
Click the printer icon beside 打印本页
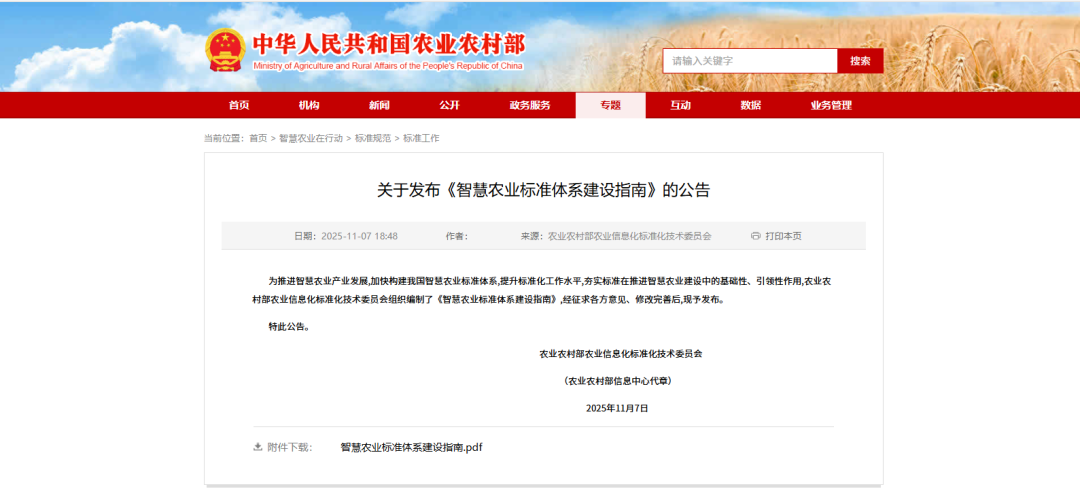756,236
